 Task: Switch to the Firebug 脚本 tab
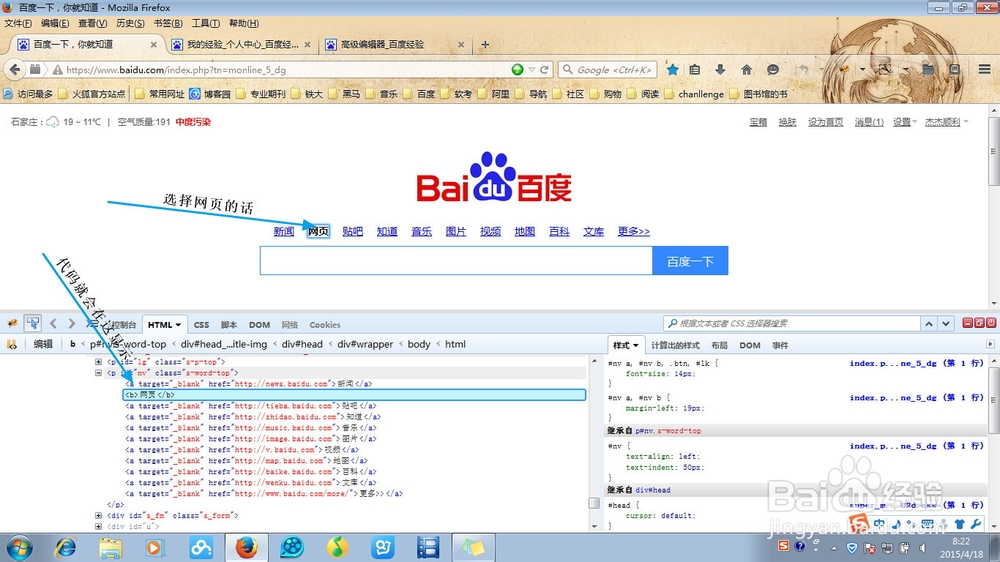229,325
